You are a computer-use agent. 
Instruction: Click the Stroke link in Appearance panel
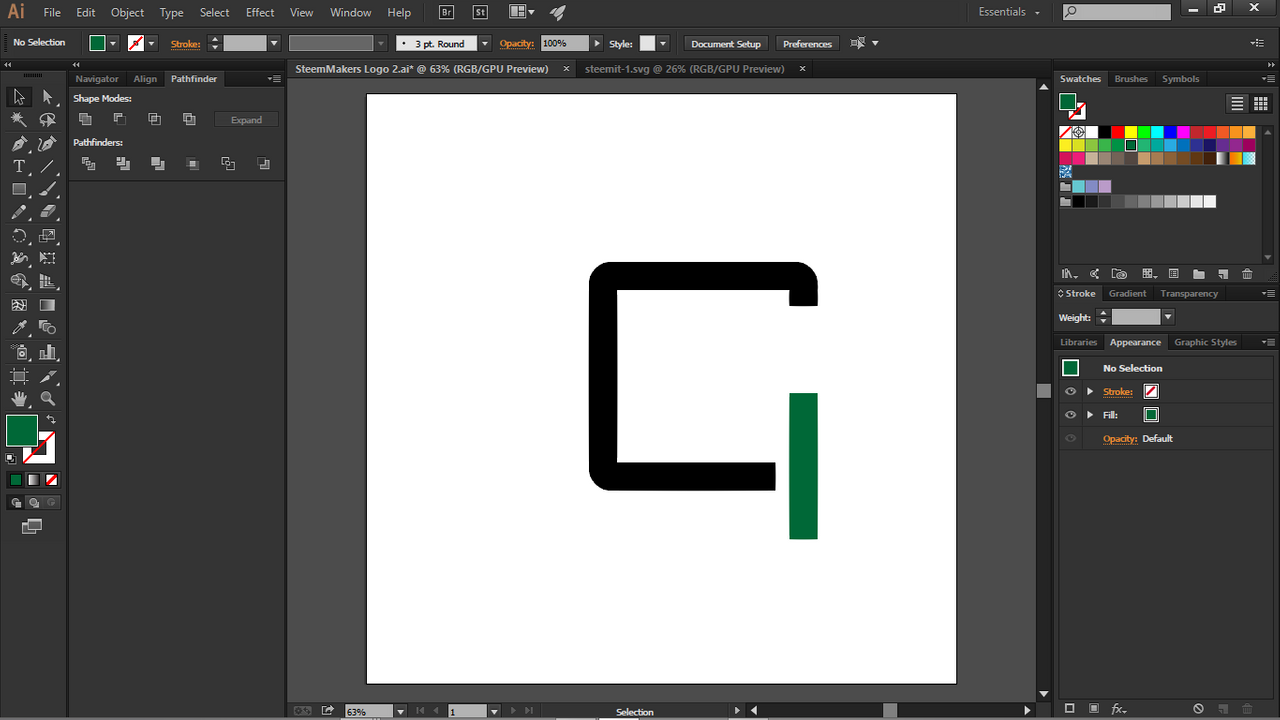point(1117,392)
